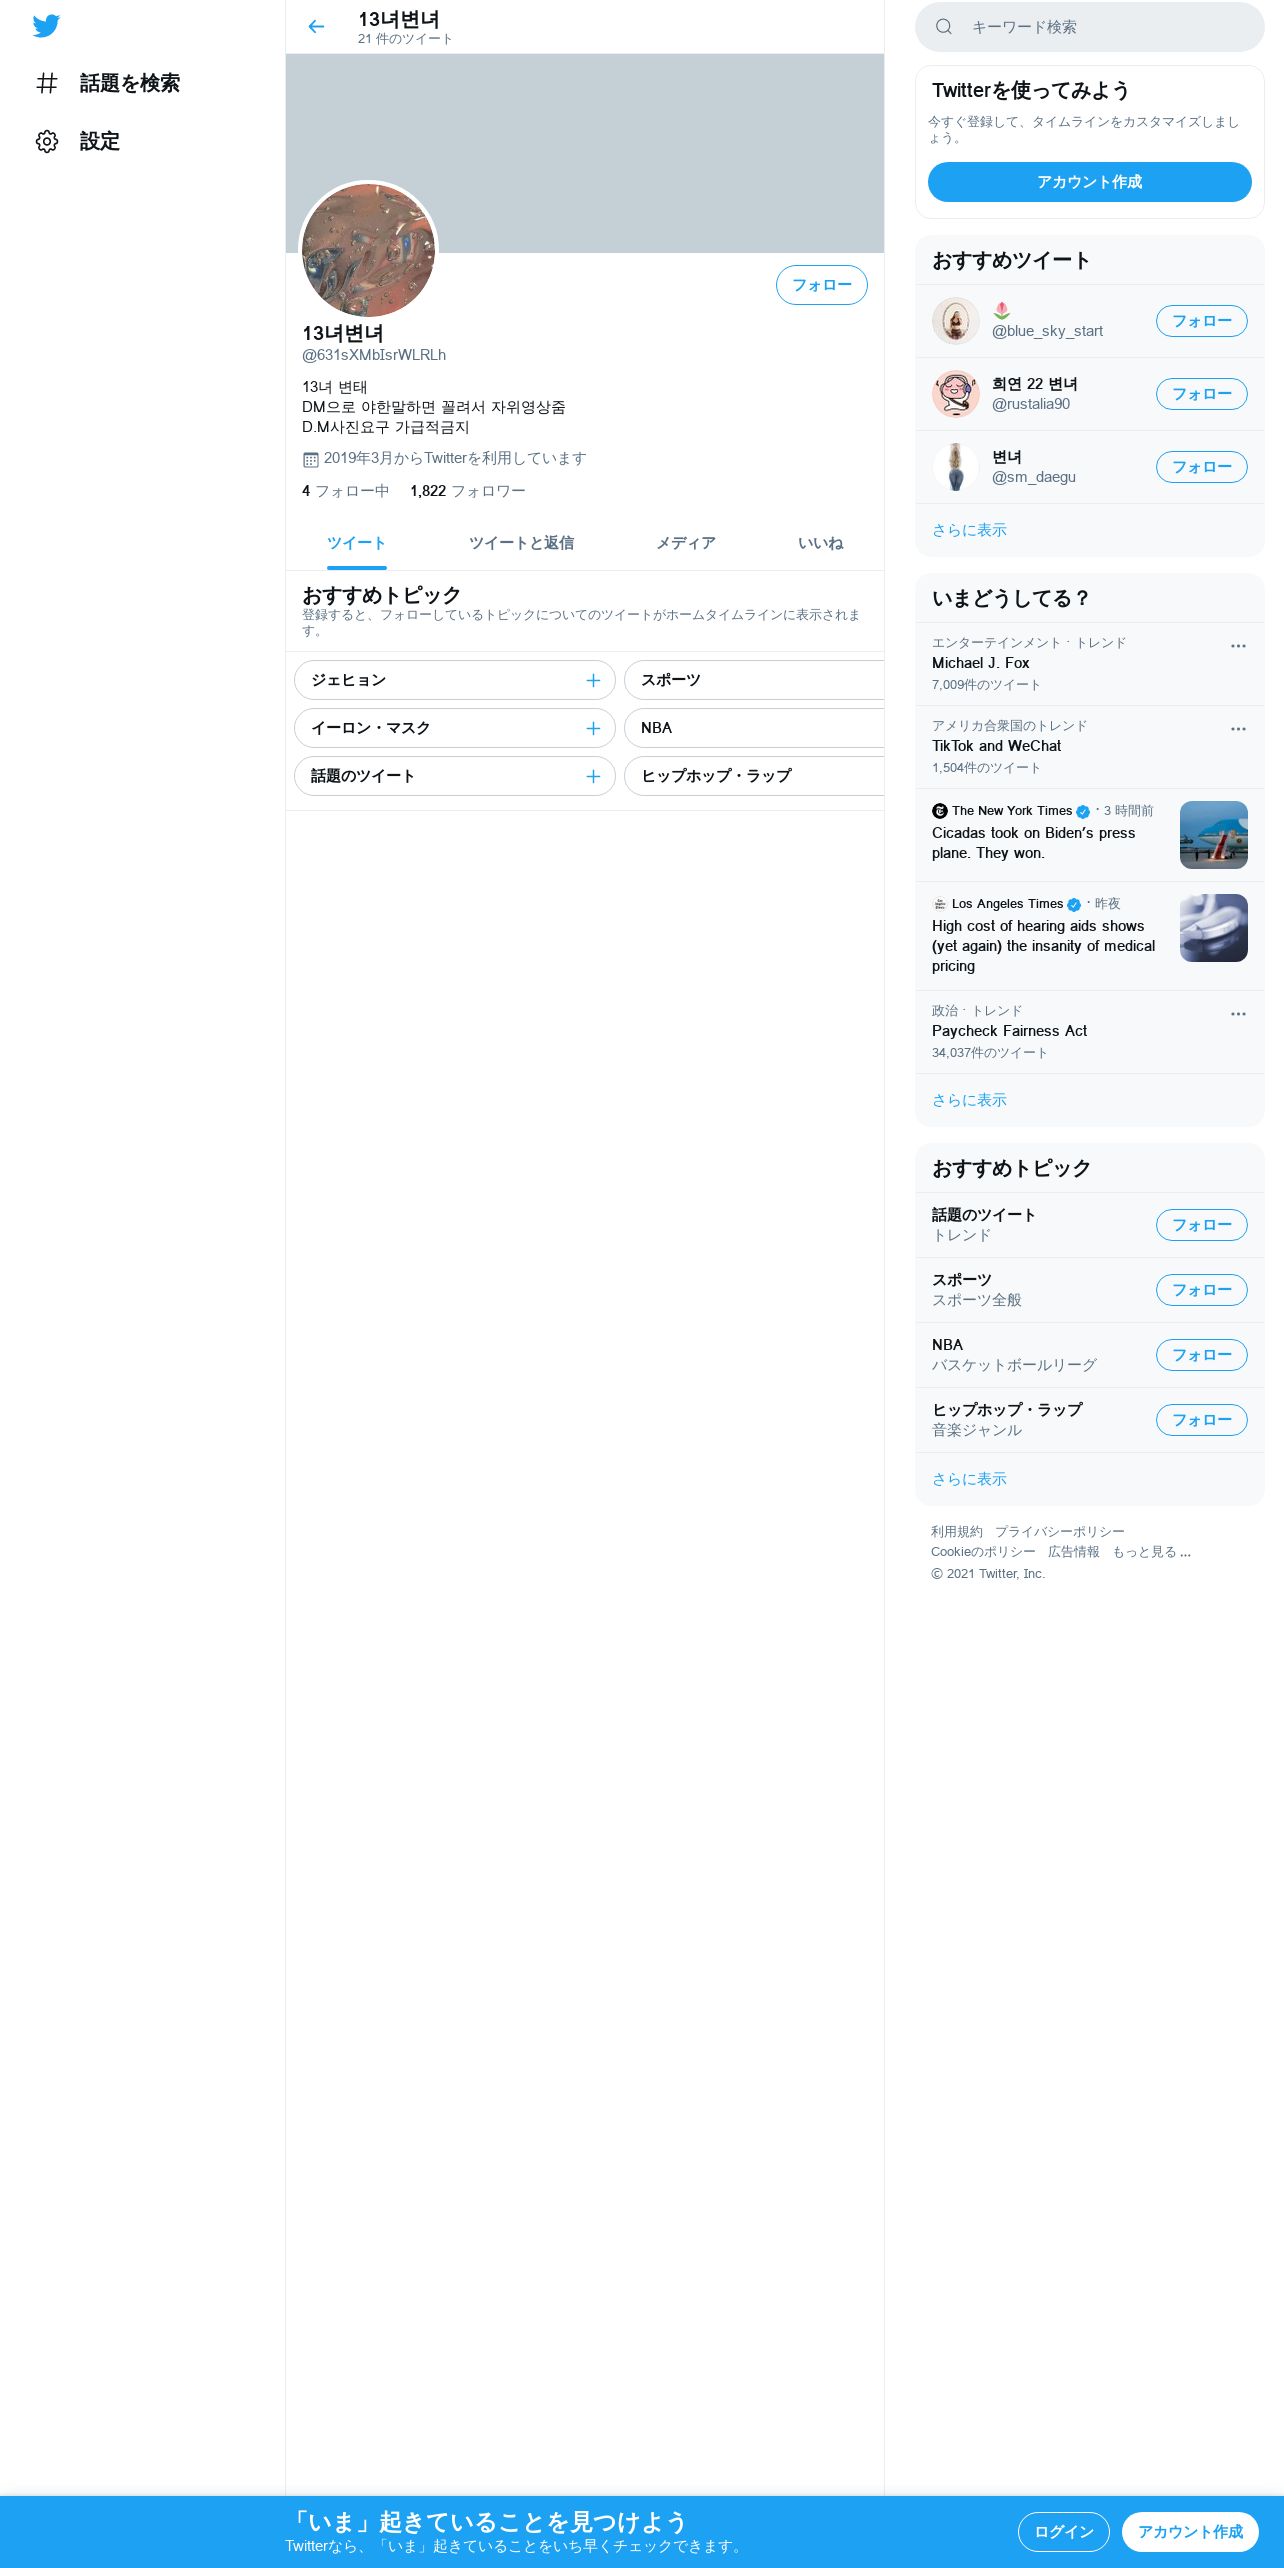Open Cicadas Biden press plane thumbnail

[x=1214, y=835]
